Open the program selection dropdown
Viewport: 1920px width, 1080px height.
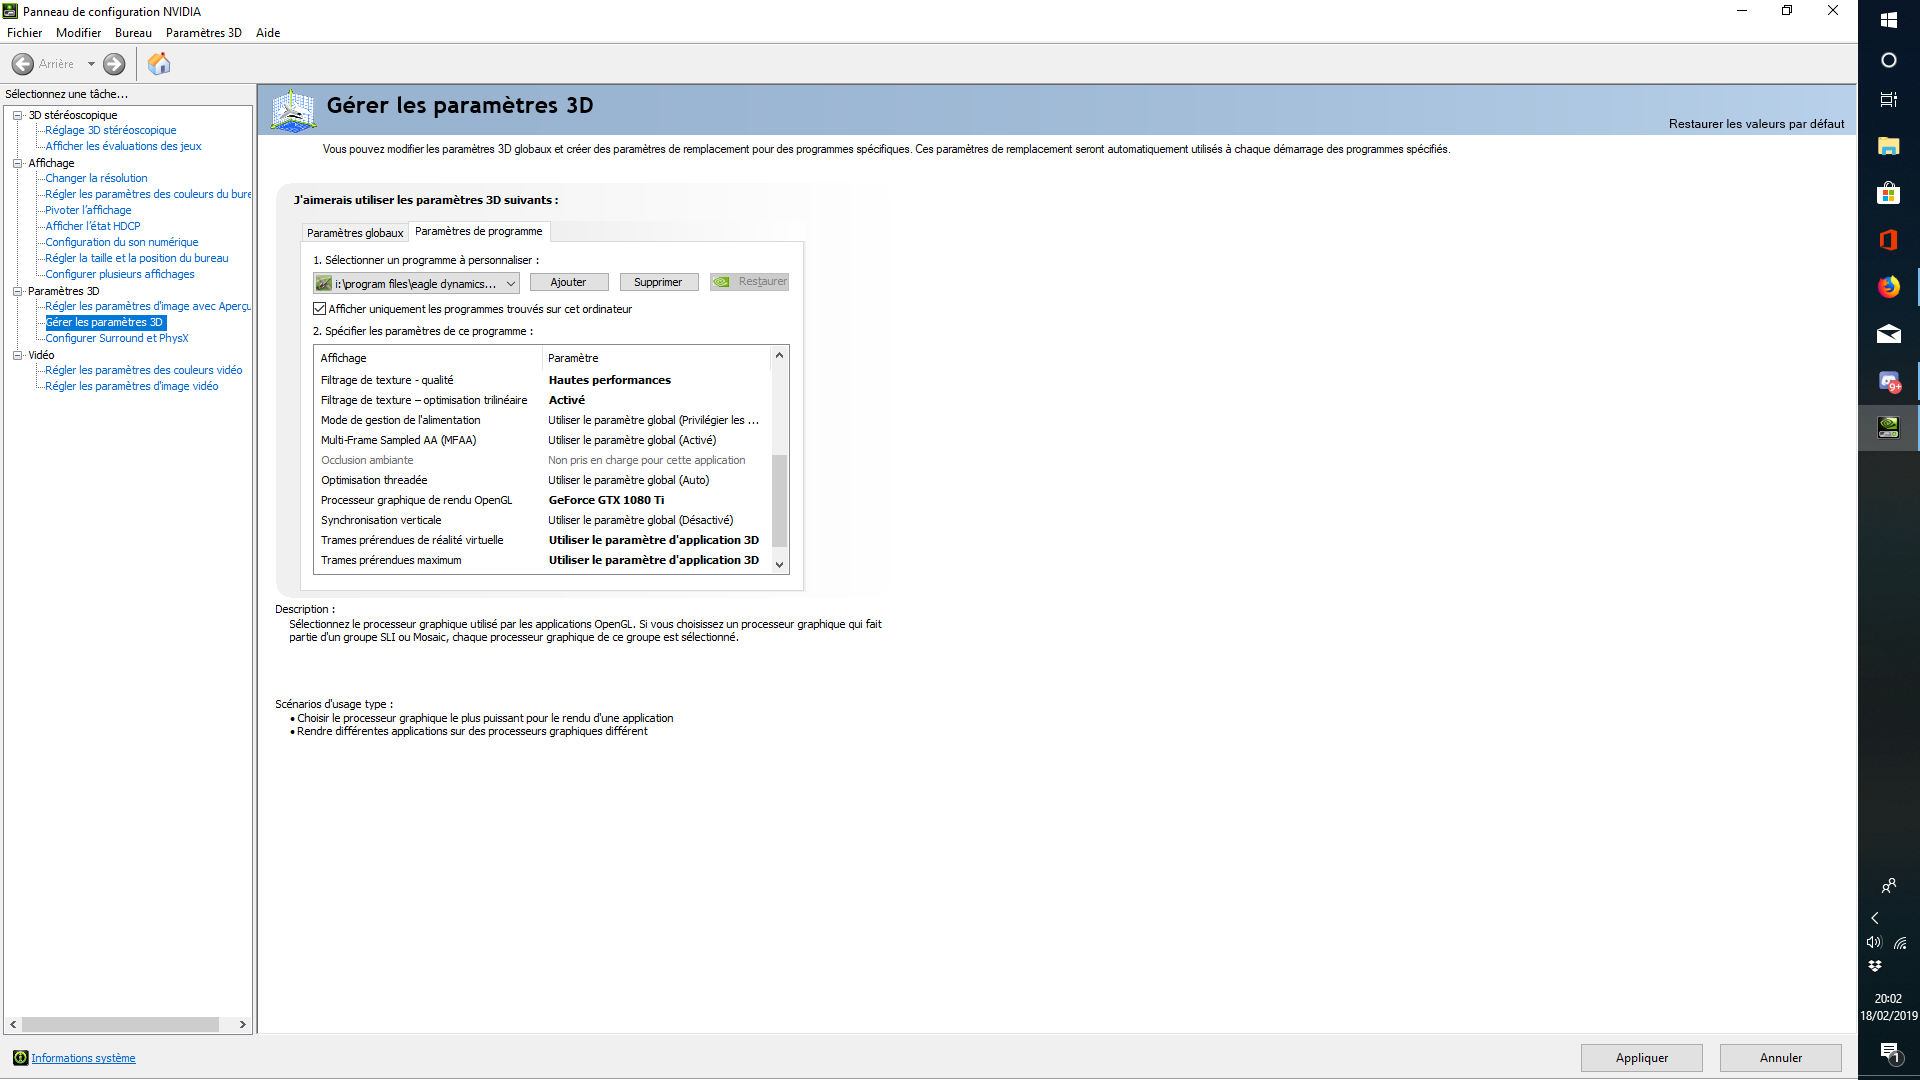click(416, 283)
